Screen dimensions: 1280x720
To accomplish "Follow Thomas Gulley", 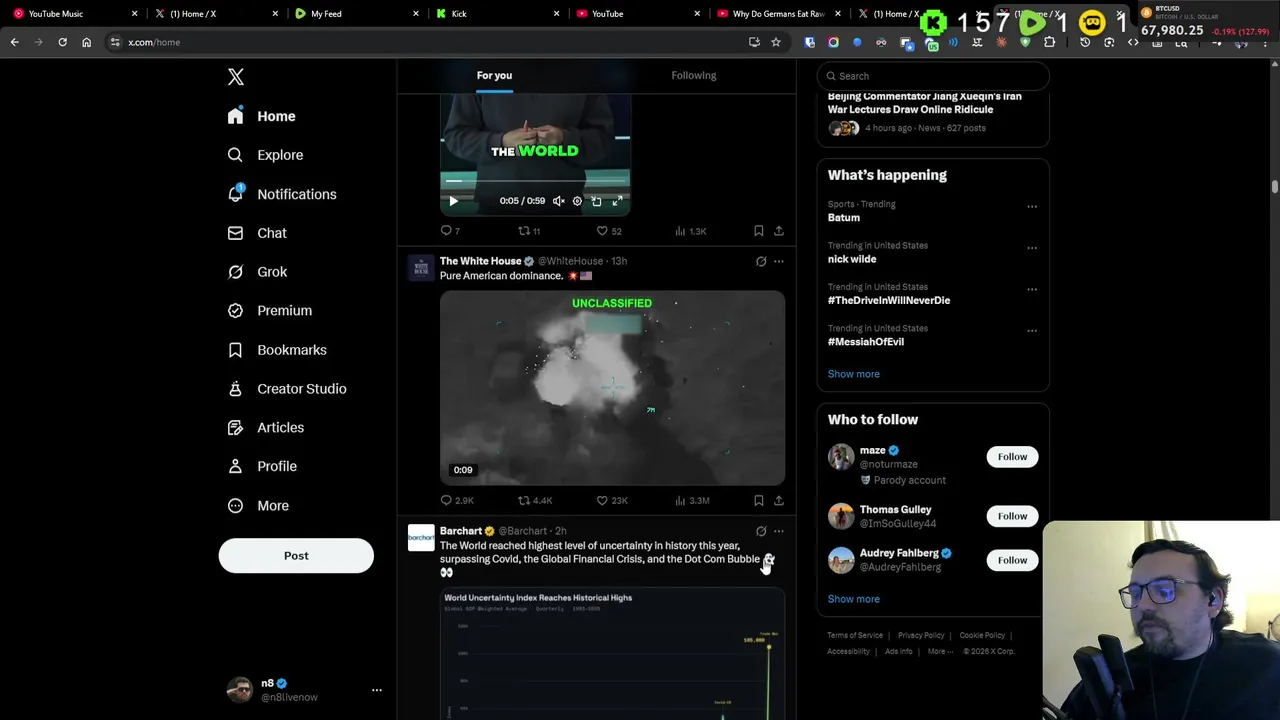I will tap(1012, 516).
